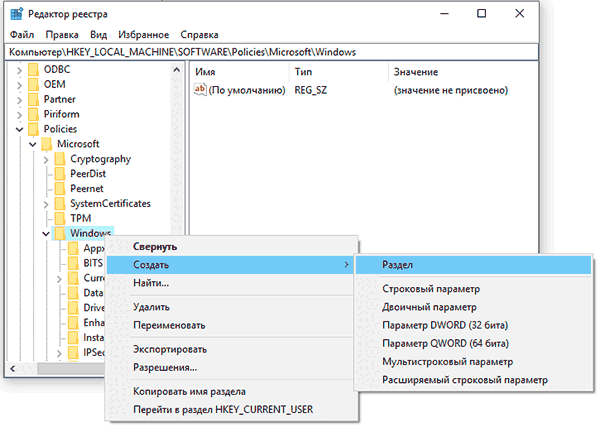Click the PeerDist folder icon

[x=60, y=174]
